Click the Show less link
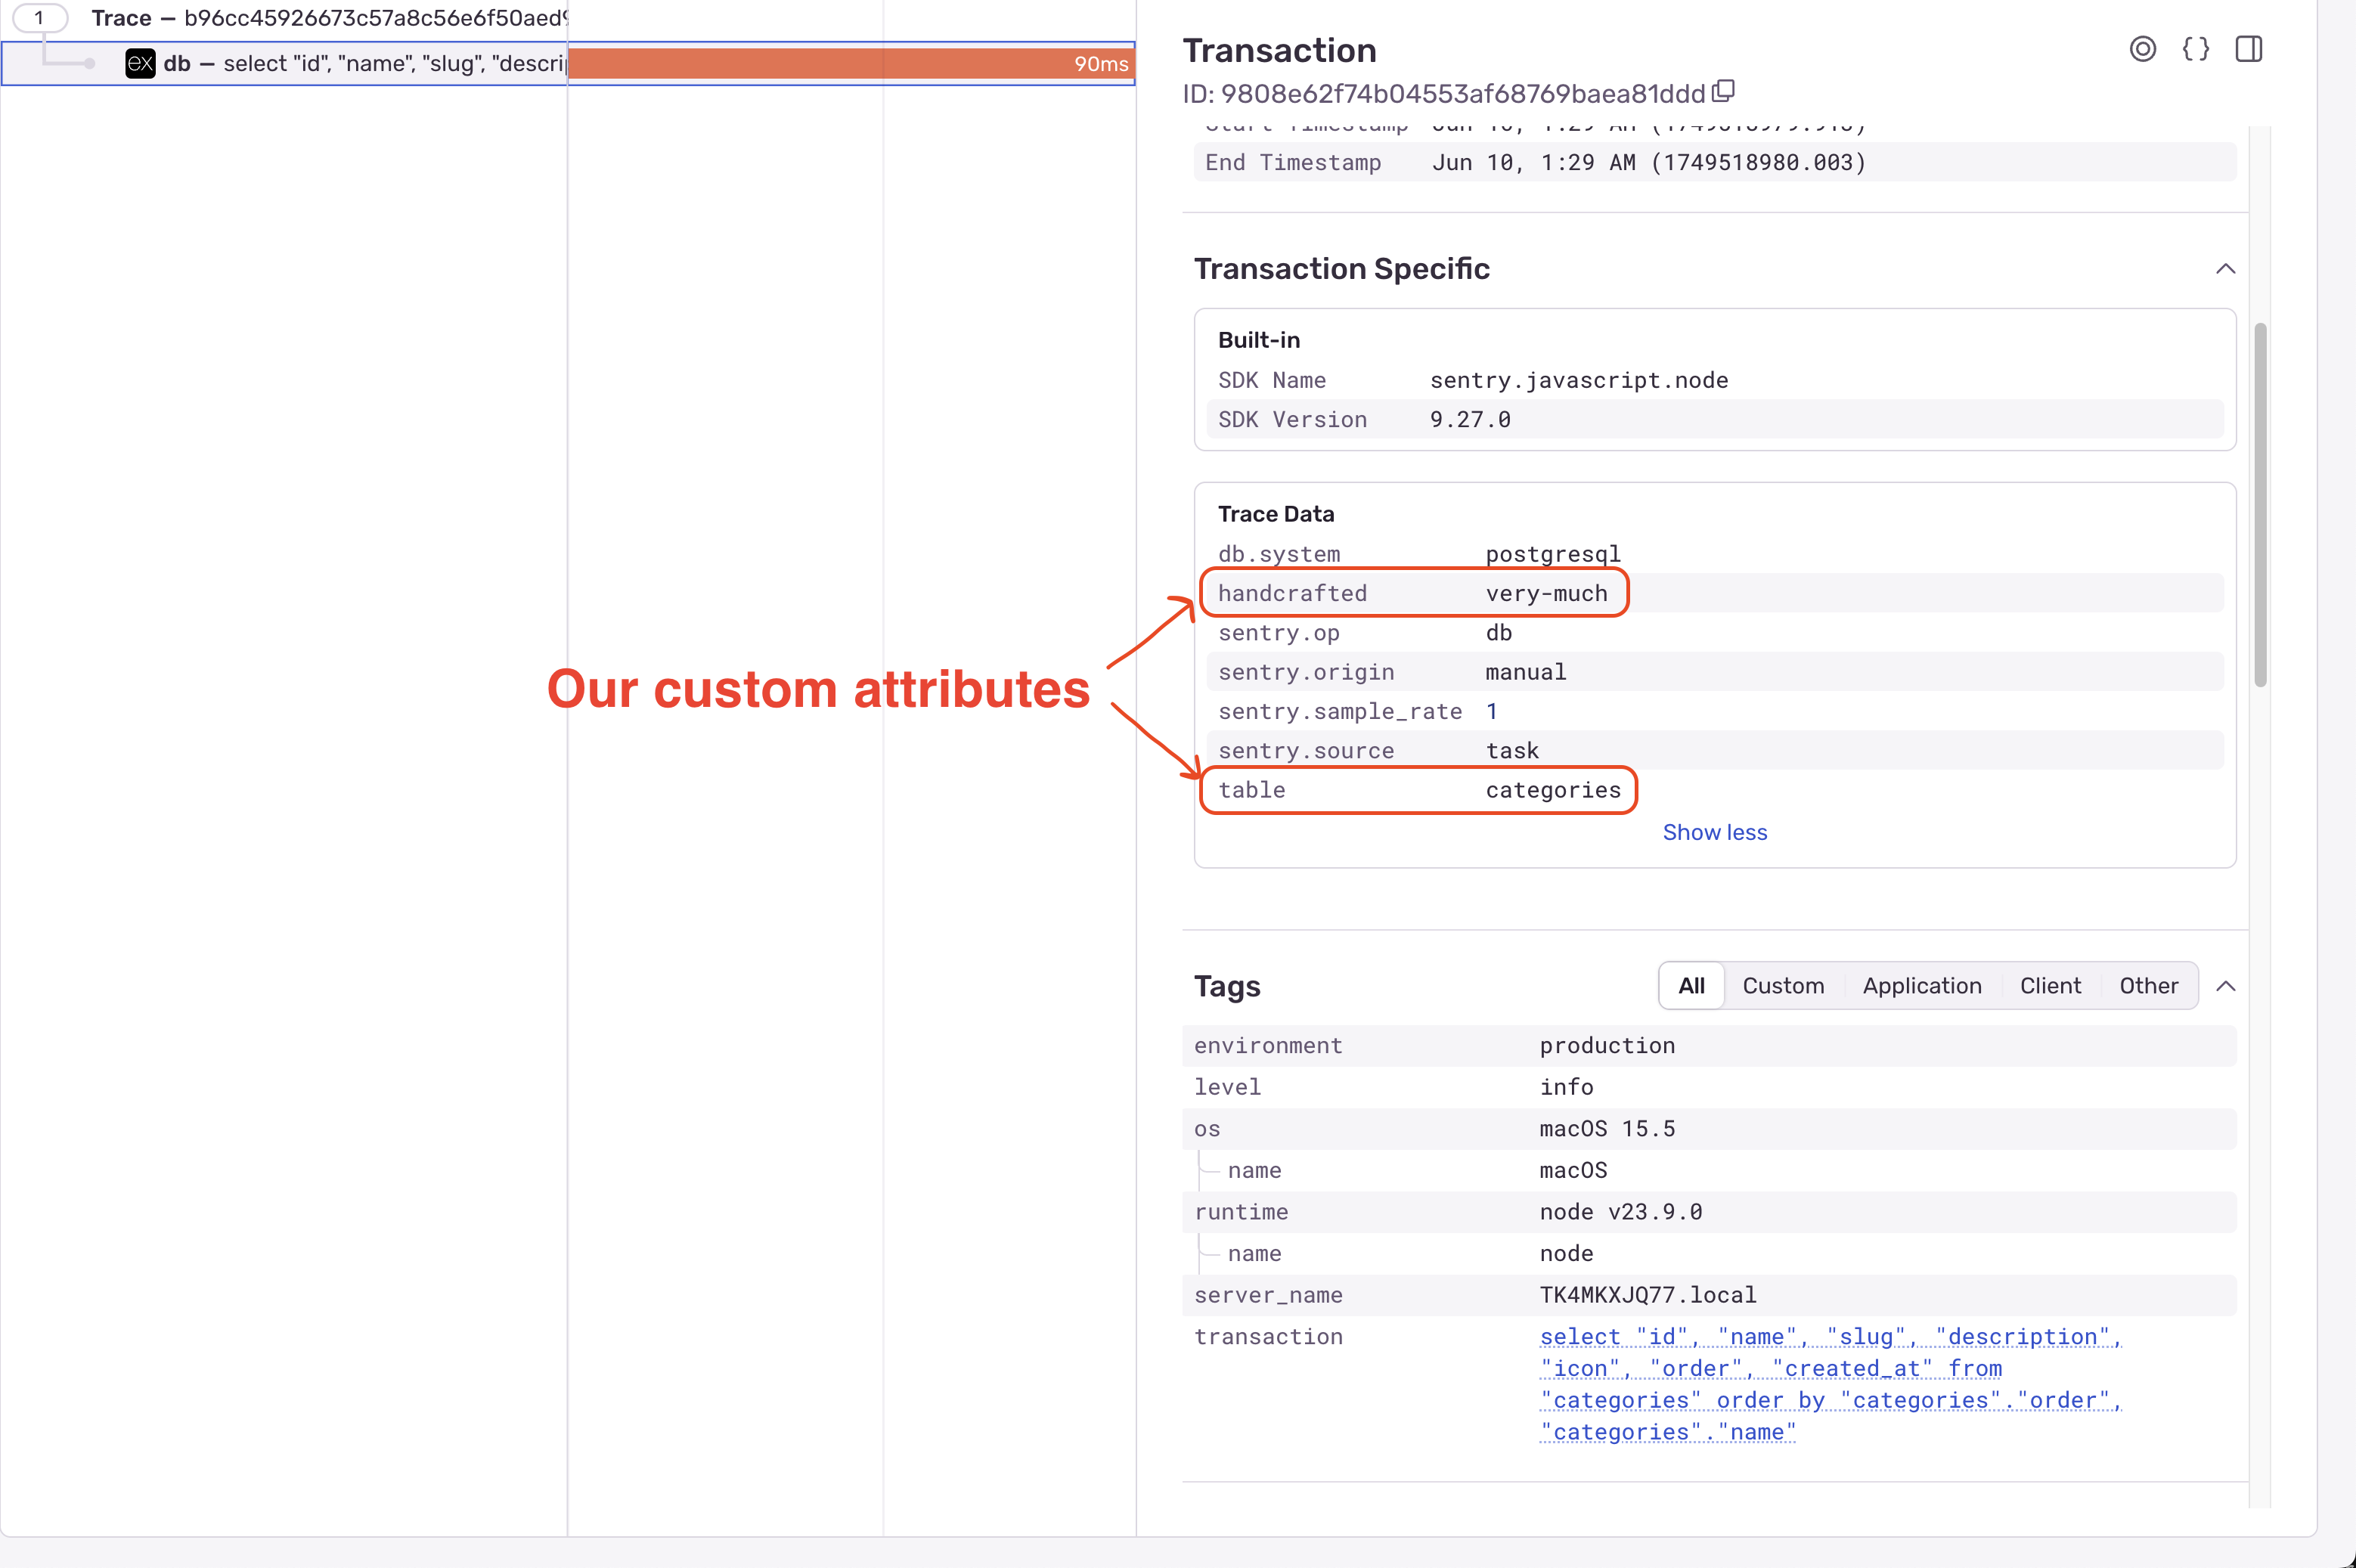The height and width of the screenshot is (1568, 2356). (x=1714, y=832)
